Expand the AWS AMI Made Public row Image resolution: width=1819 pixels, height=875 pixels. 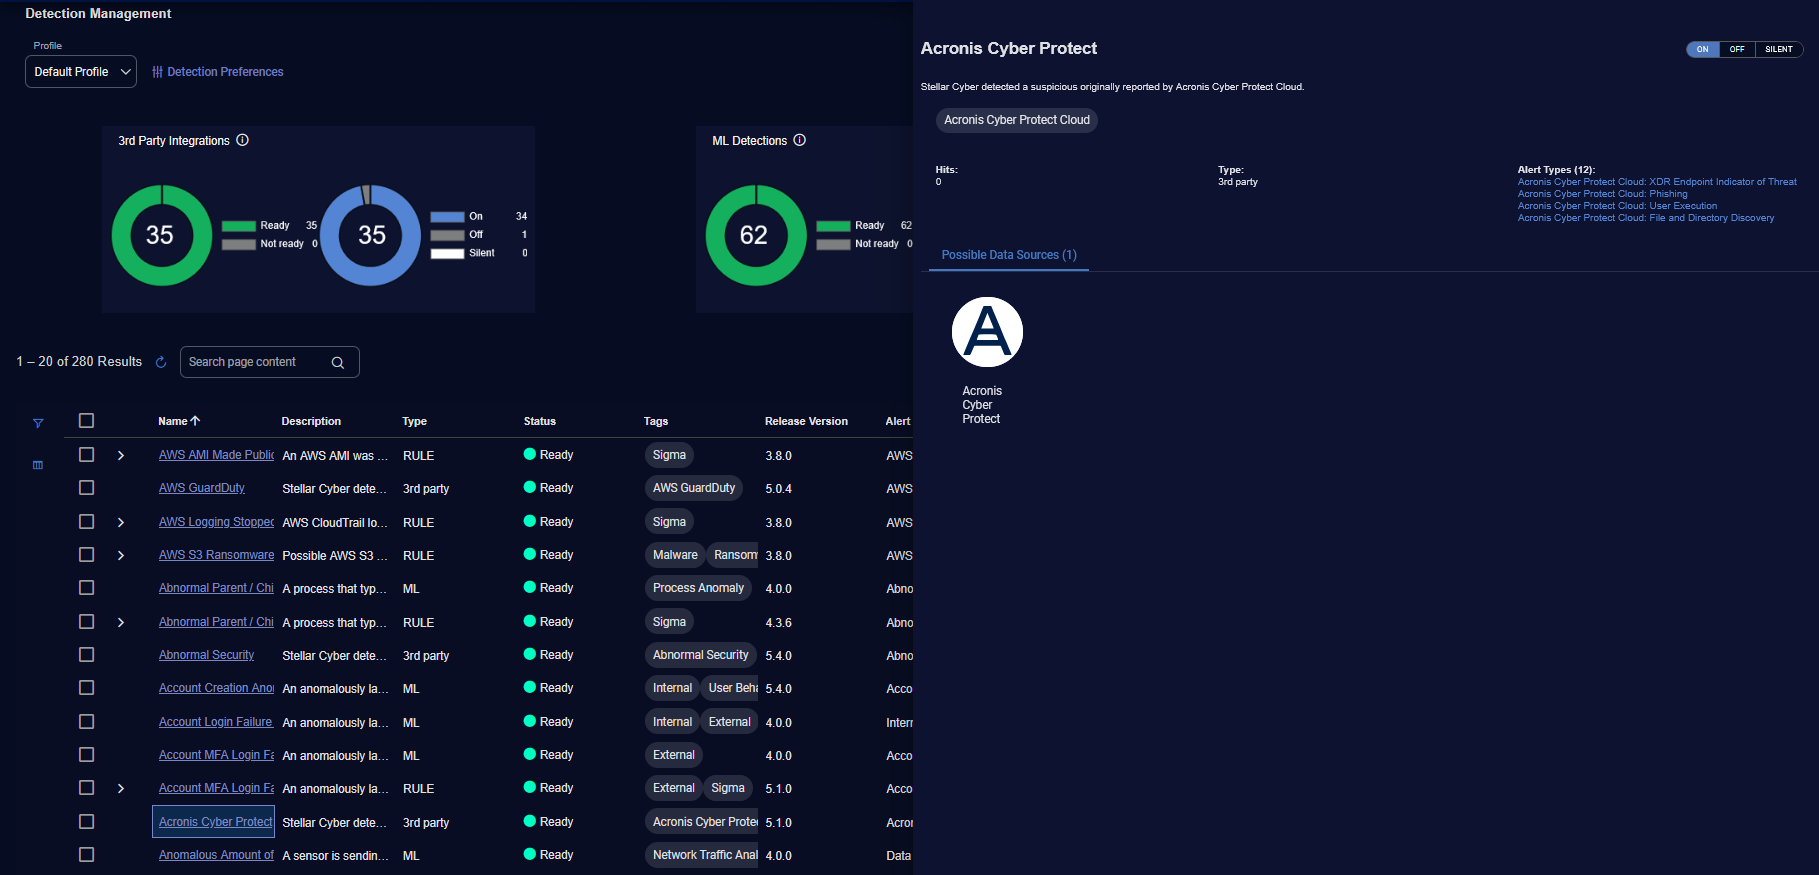pyautogui.click(x=121, y=455)
